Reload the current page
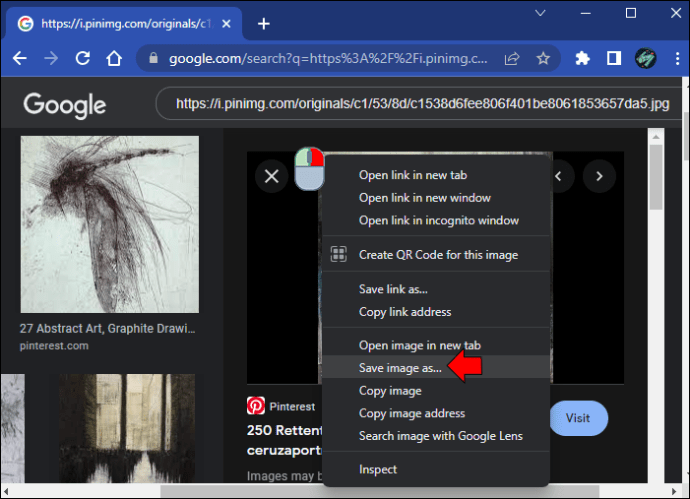 click(83, 58)
